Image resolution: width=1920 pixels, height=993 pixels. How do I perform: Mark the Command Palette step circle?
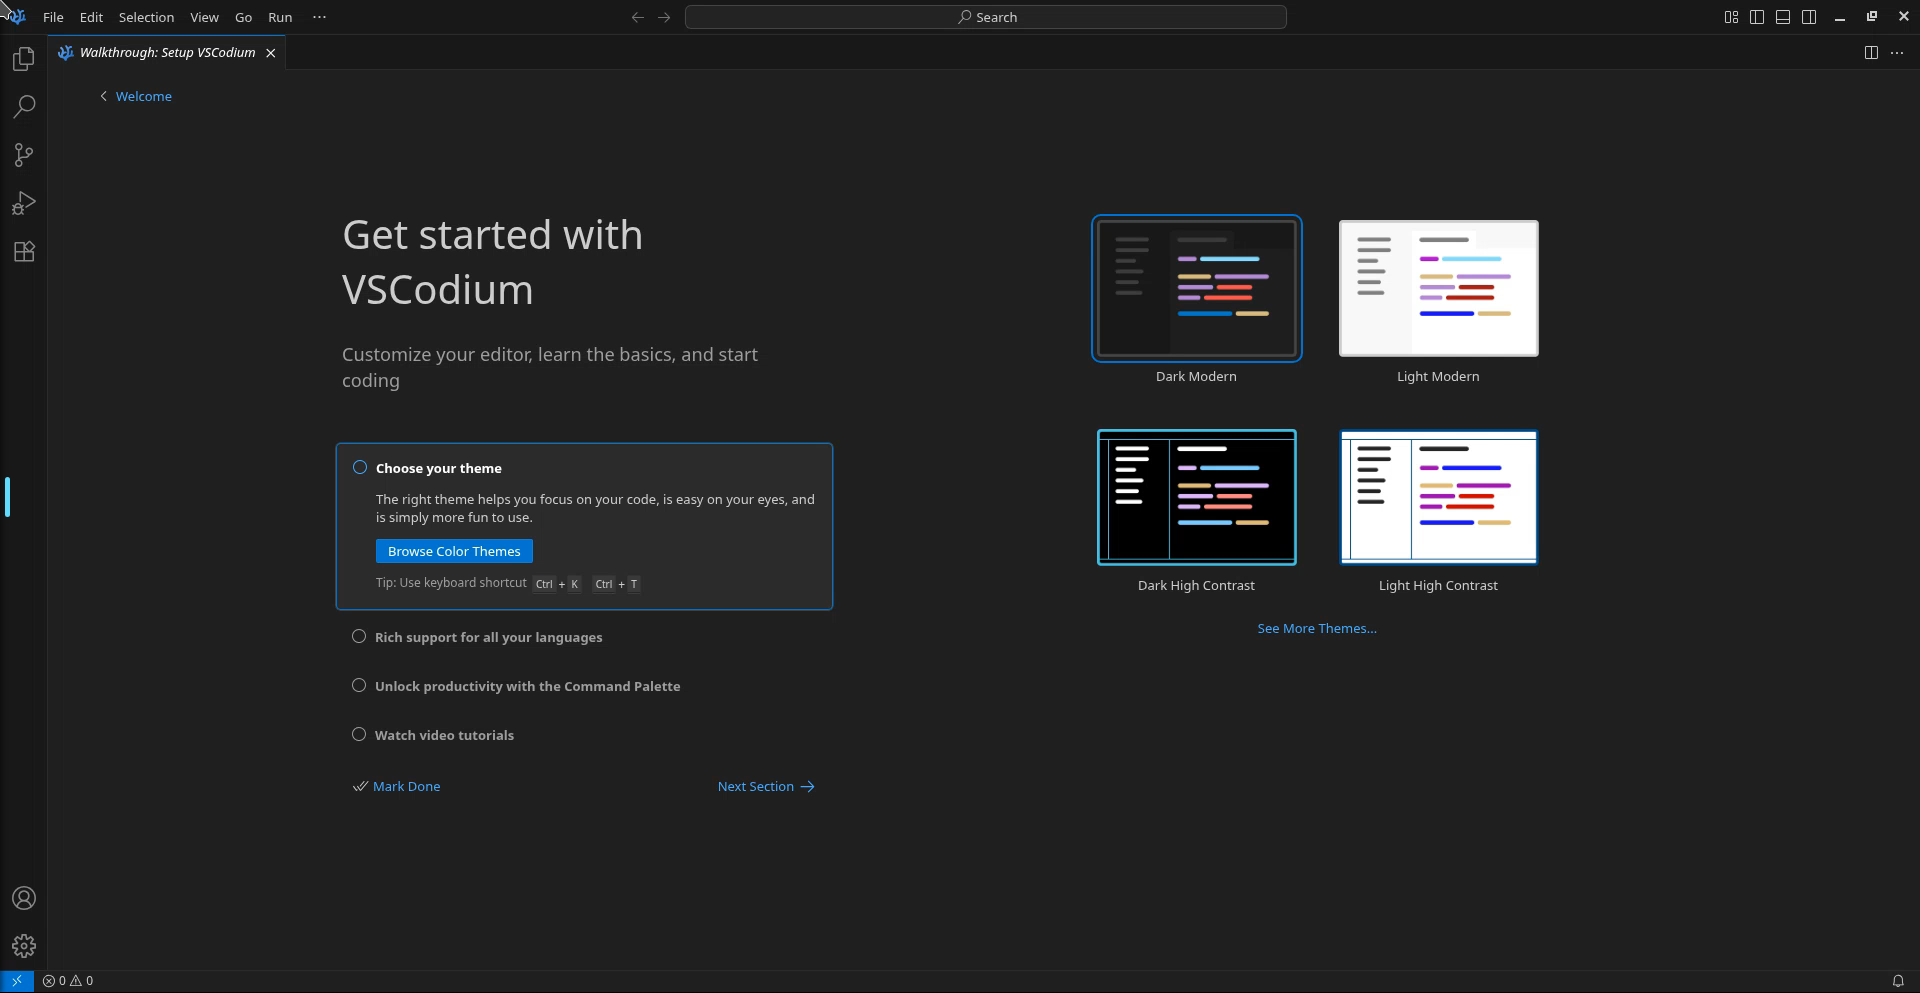tap(359, 686)
